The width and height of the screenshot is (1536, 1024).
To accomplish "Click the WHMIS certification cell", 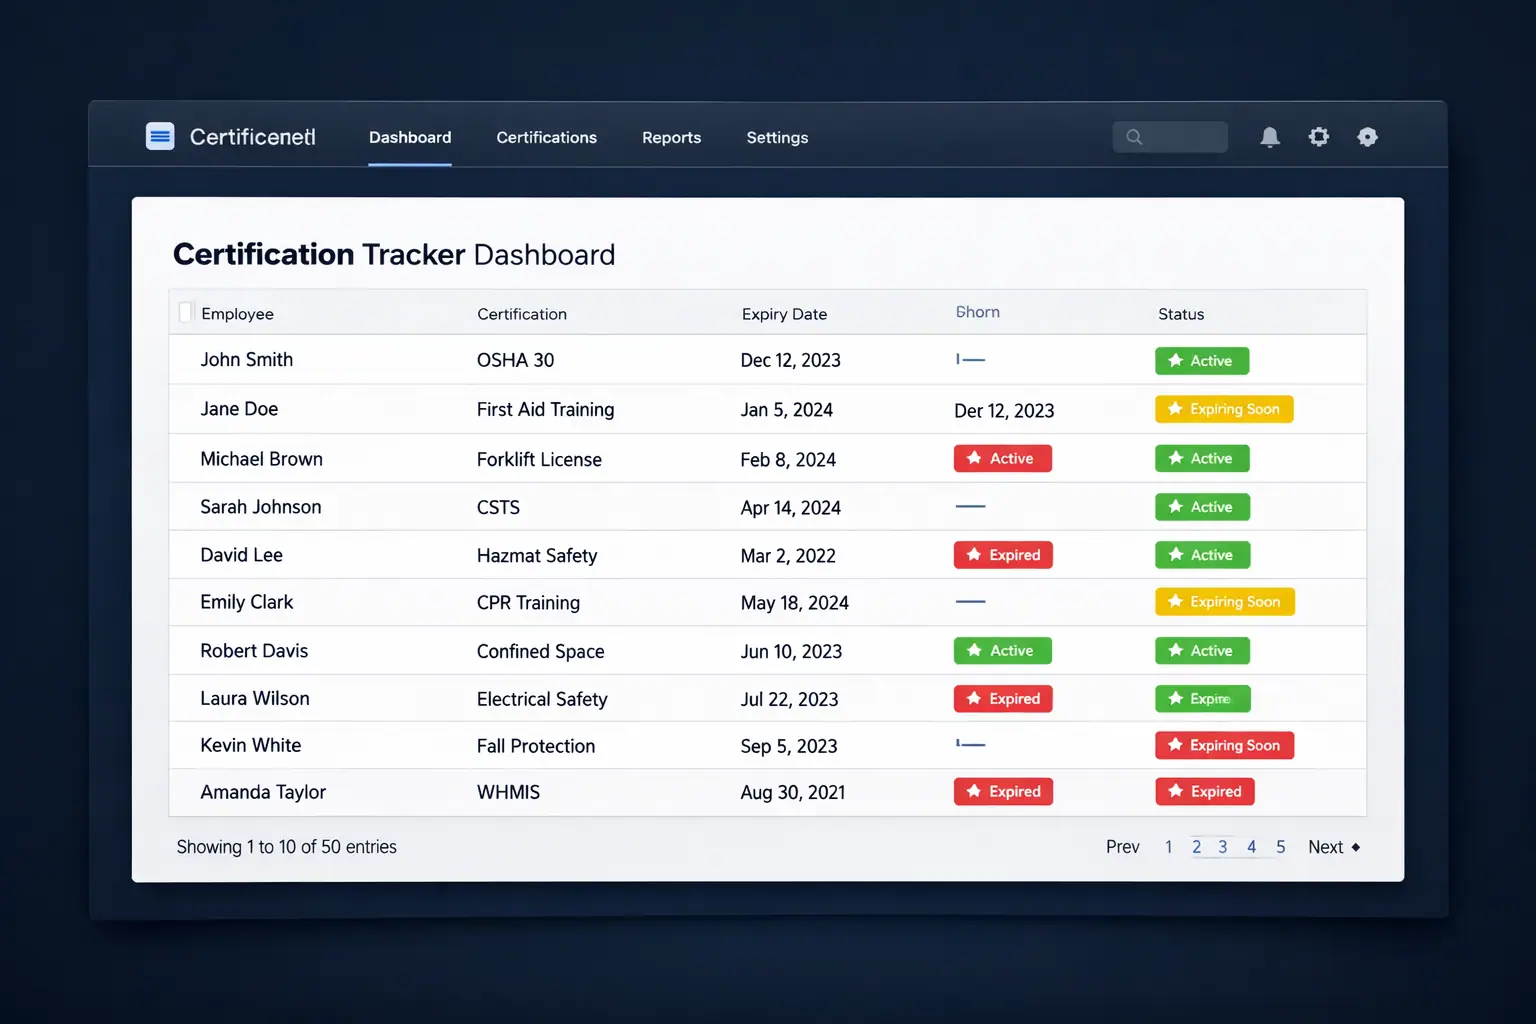I will pyautogui.click(x=508, y=792).
